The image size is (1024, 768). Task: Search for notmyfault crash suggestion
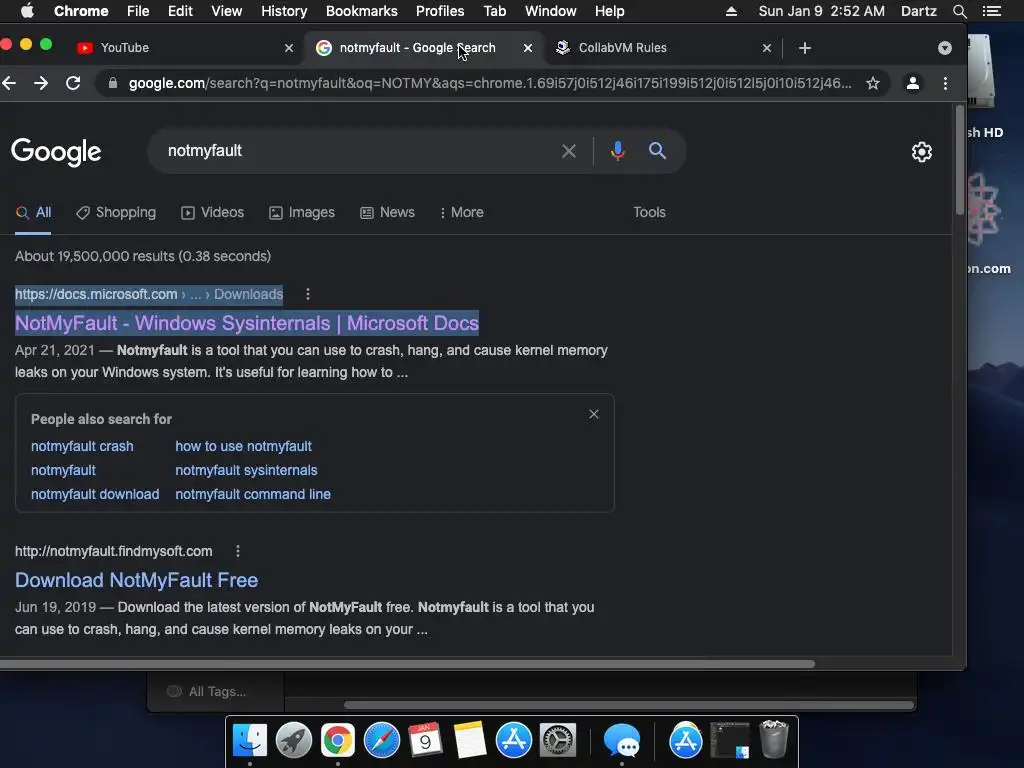pos(82,446)
